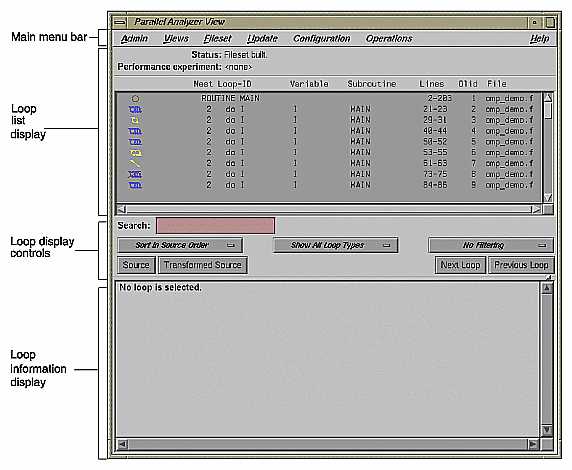This screenshot has height=470, width=572.
Task: Click the Previous Loop button
Action: (x=521, y=265)
